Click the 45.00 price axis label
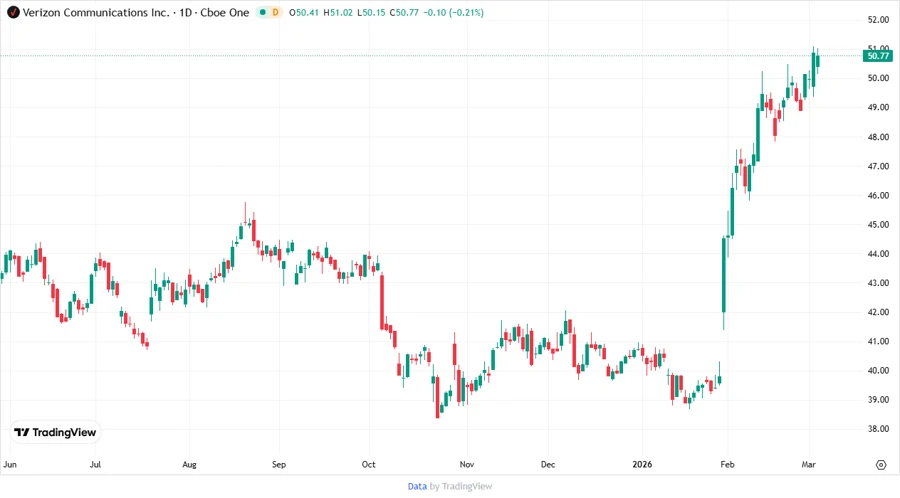This screenshot has height=498, width=900. click(878, 224)
